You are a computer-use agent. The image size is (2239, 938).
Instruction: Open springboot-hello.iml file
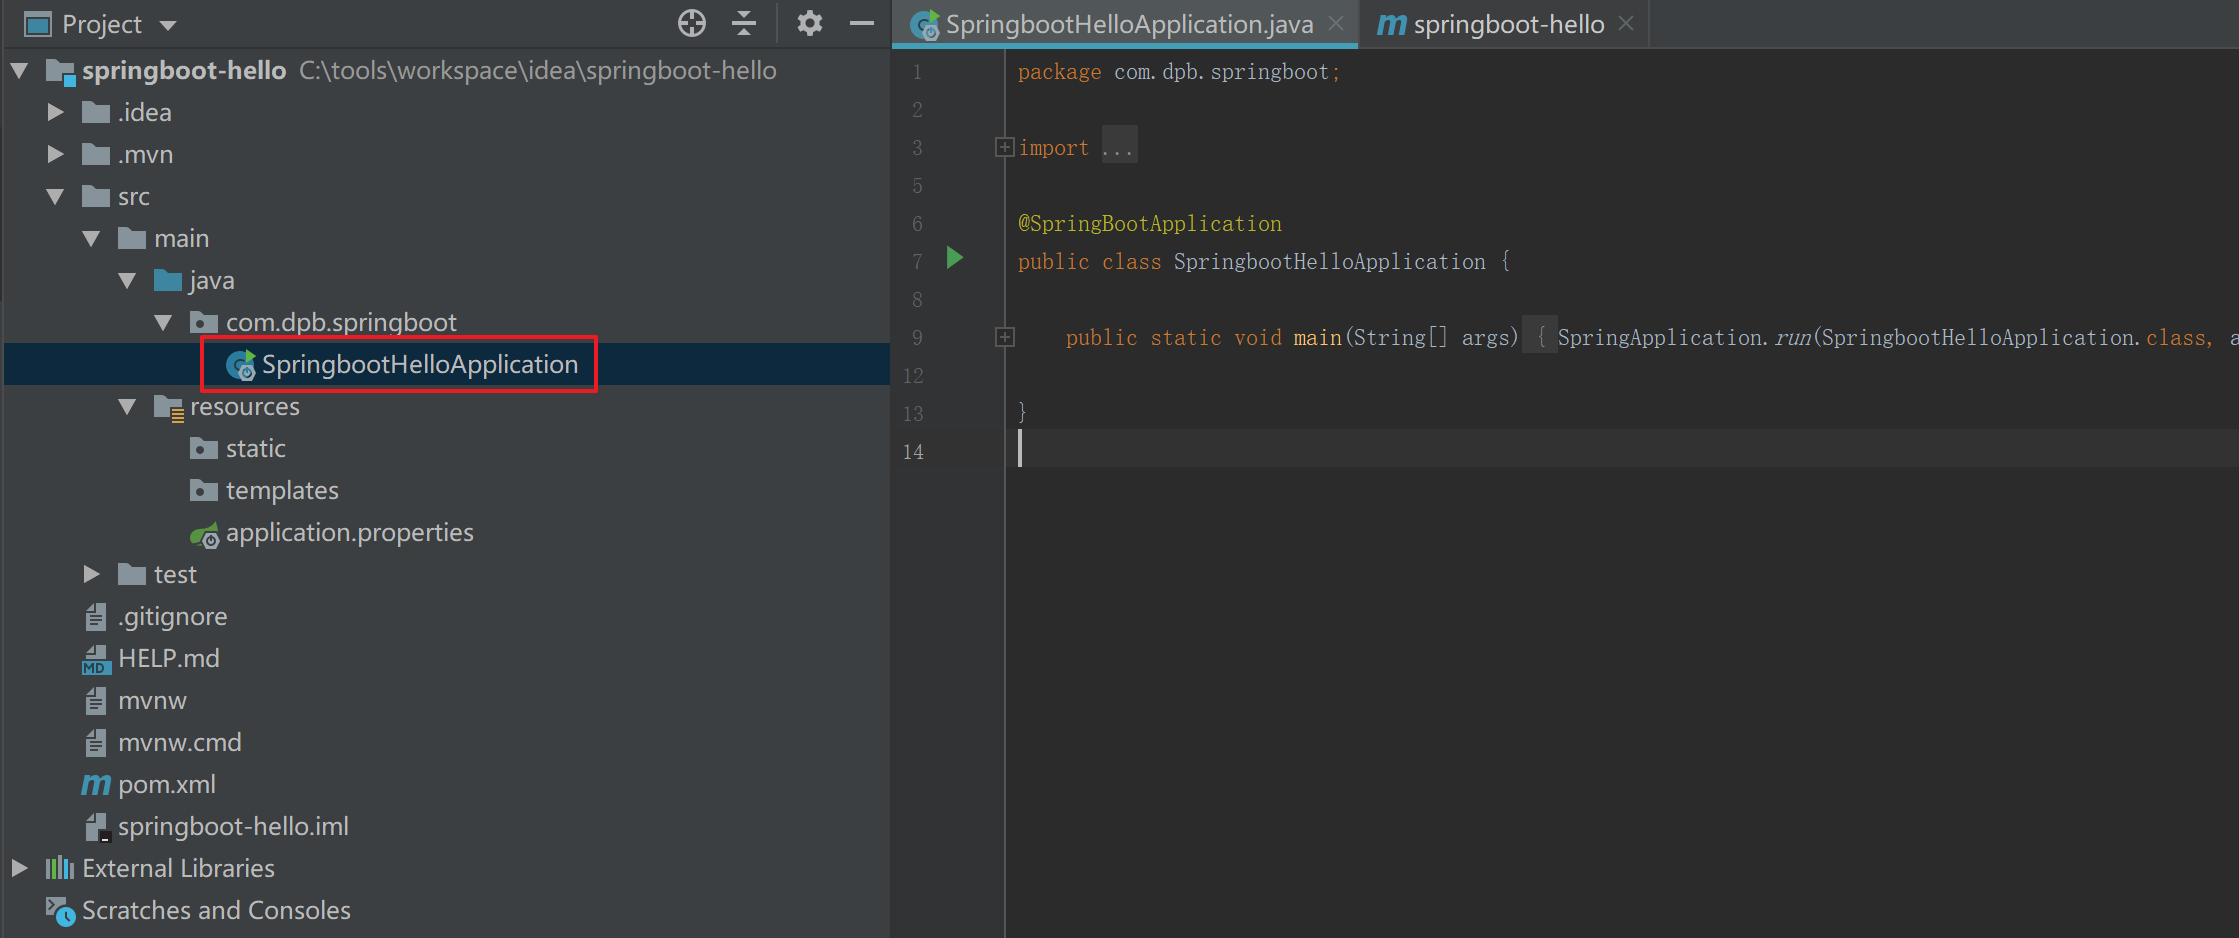[x=233, y=827]
